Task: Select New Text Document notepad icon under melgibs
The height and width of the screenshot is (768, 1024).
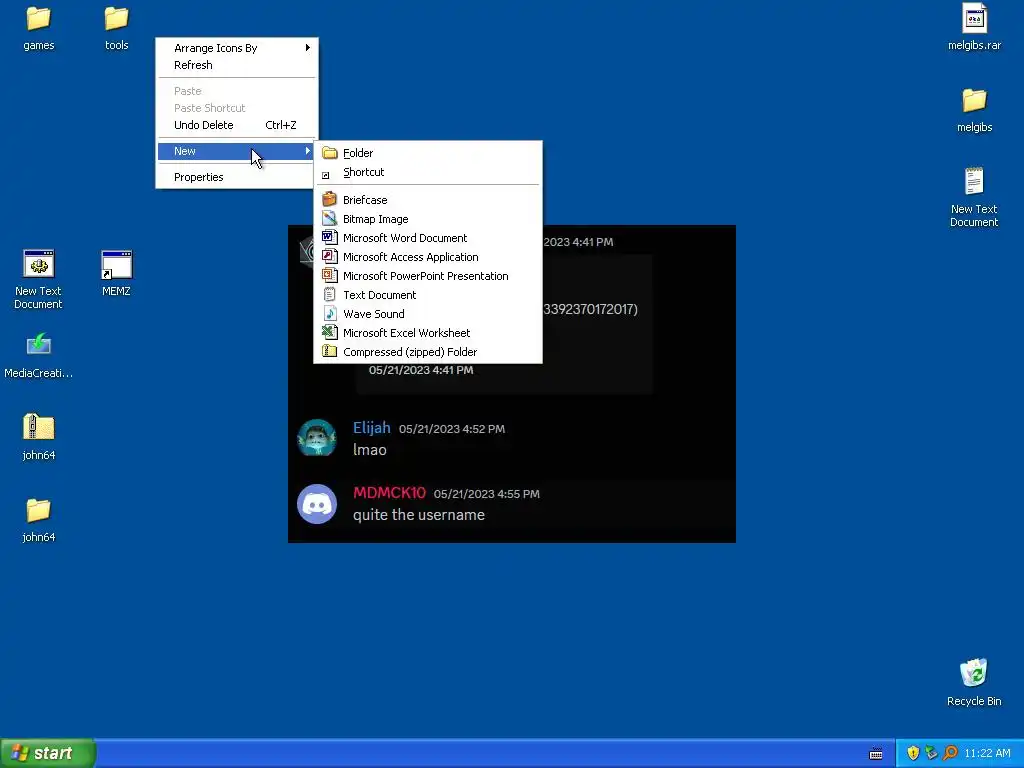Action: (x=974, y=182)
